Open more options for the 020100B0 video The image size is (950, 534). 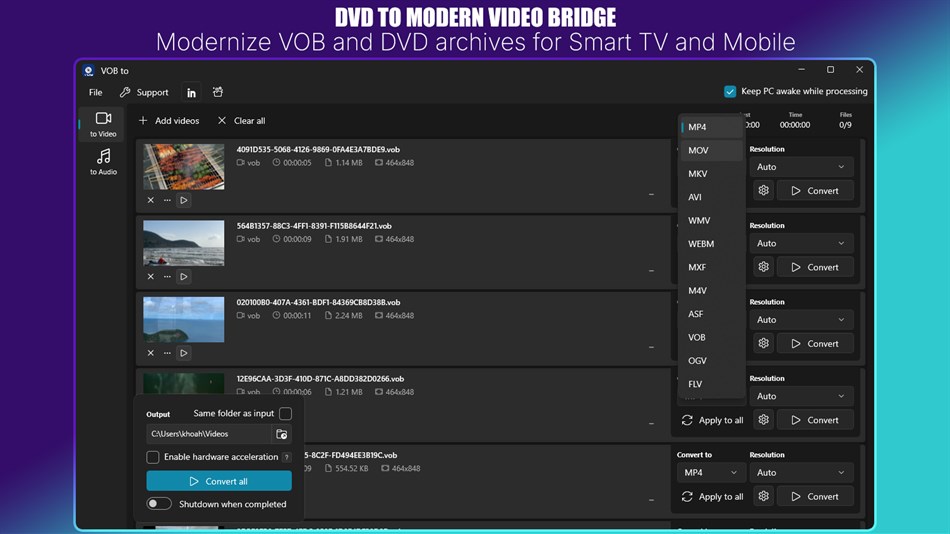[x=167, y=353]
